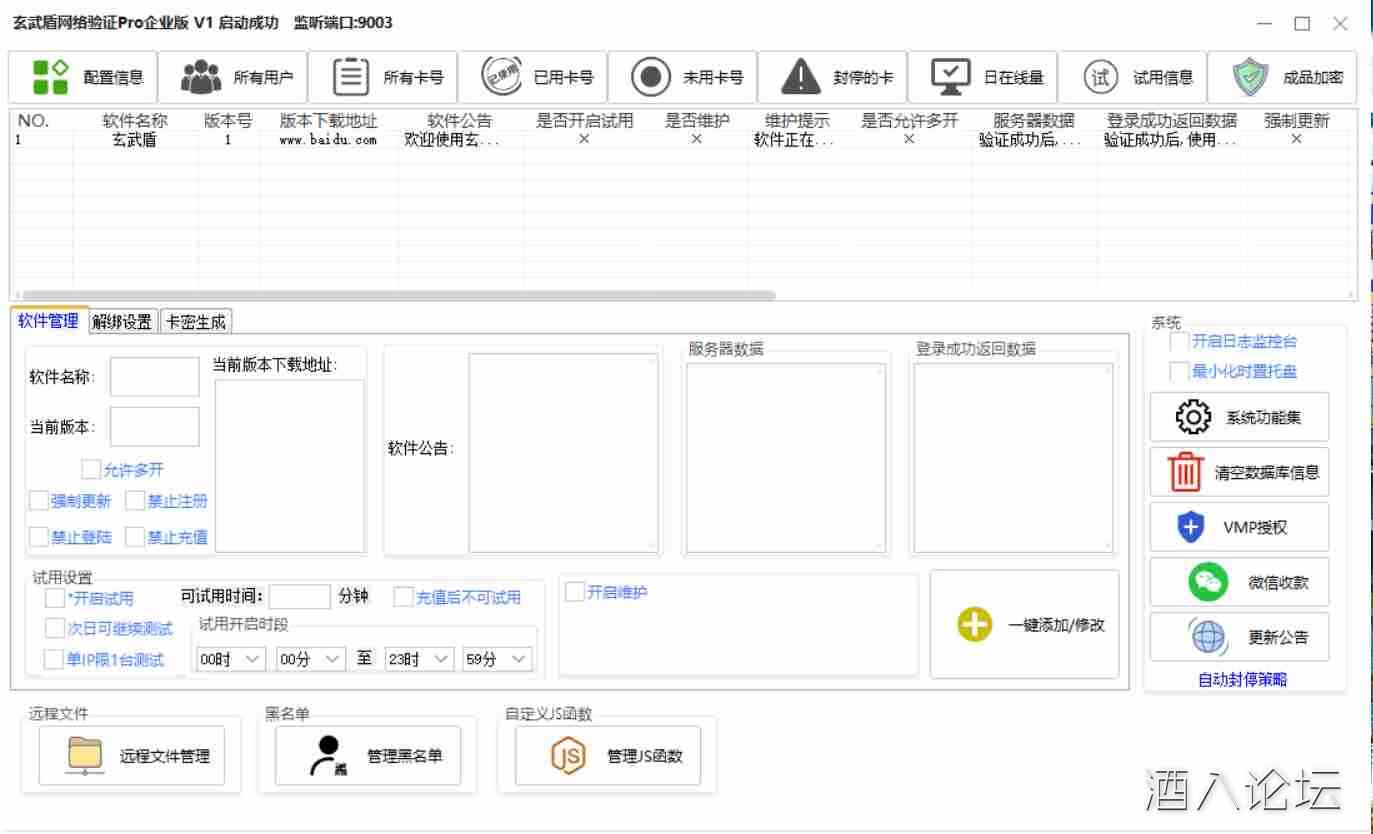This screenshot has width=1373, height=834.
Task: Open the 封停的卡 warning triangle icon
Action: click(800, 77)
